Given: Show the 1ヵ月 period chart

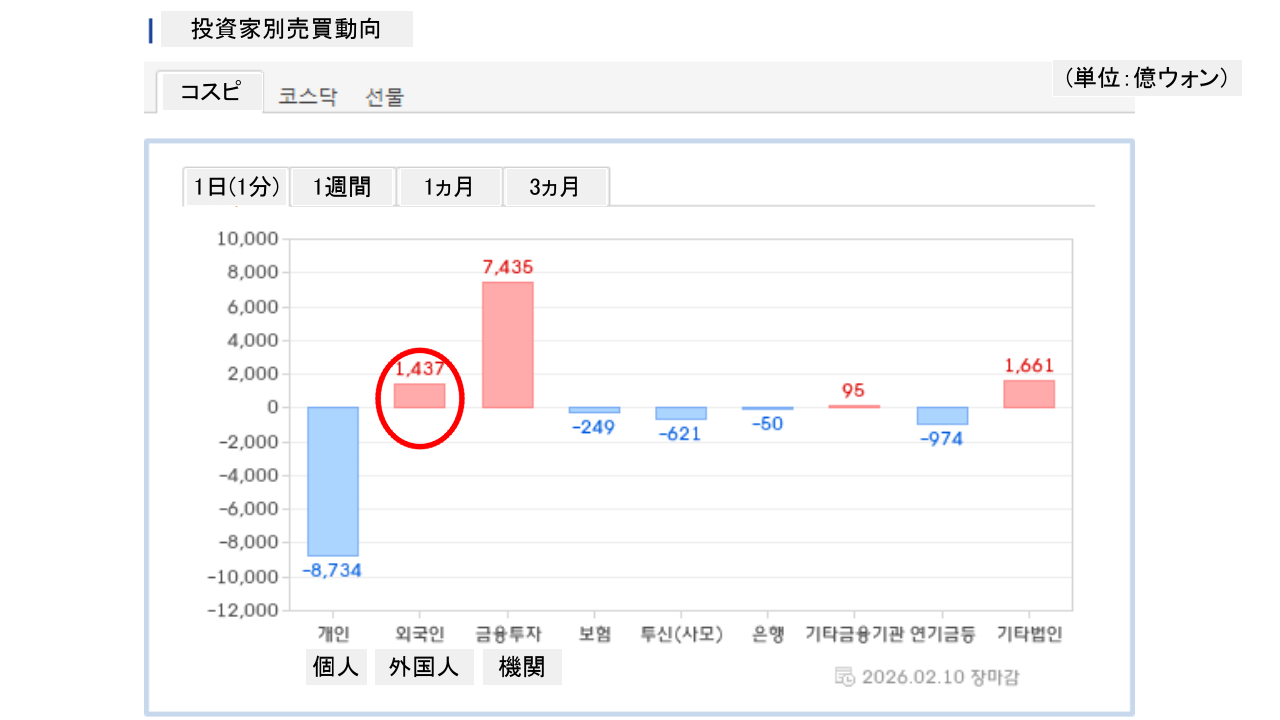Looking at the screenshot, I should 449,187.
